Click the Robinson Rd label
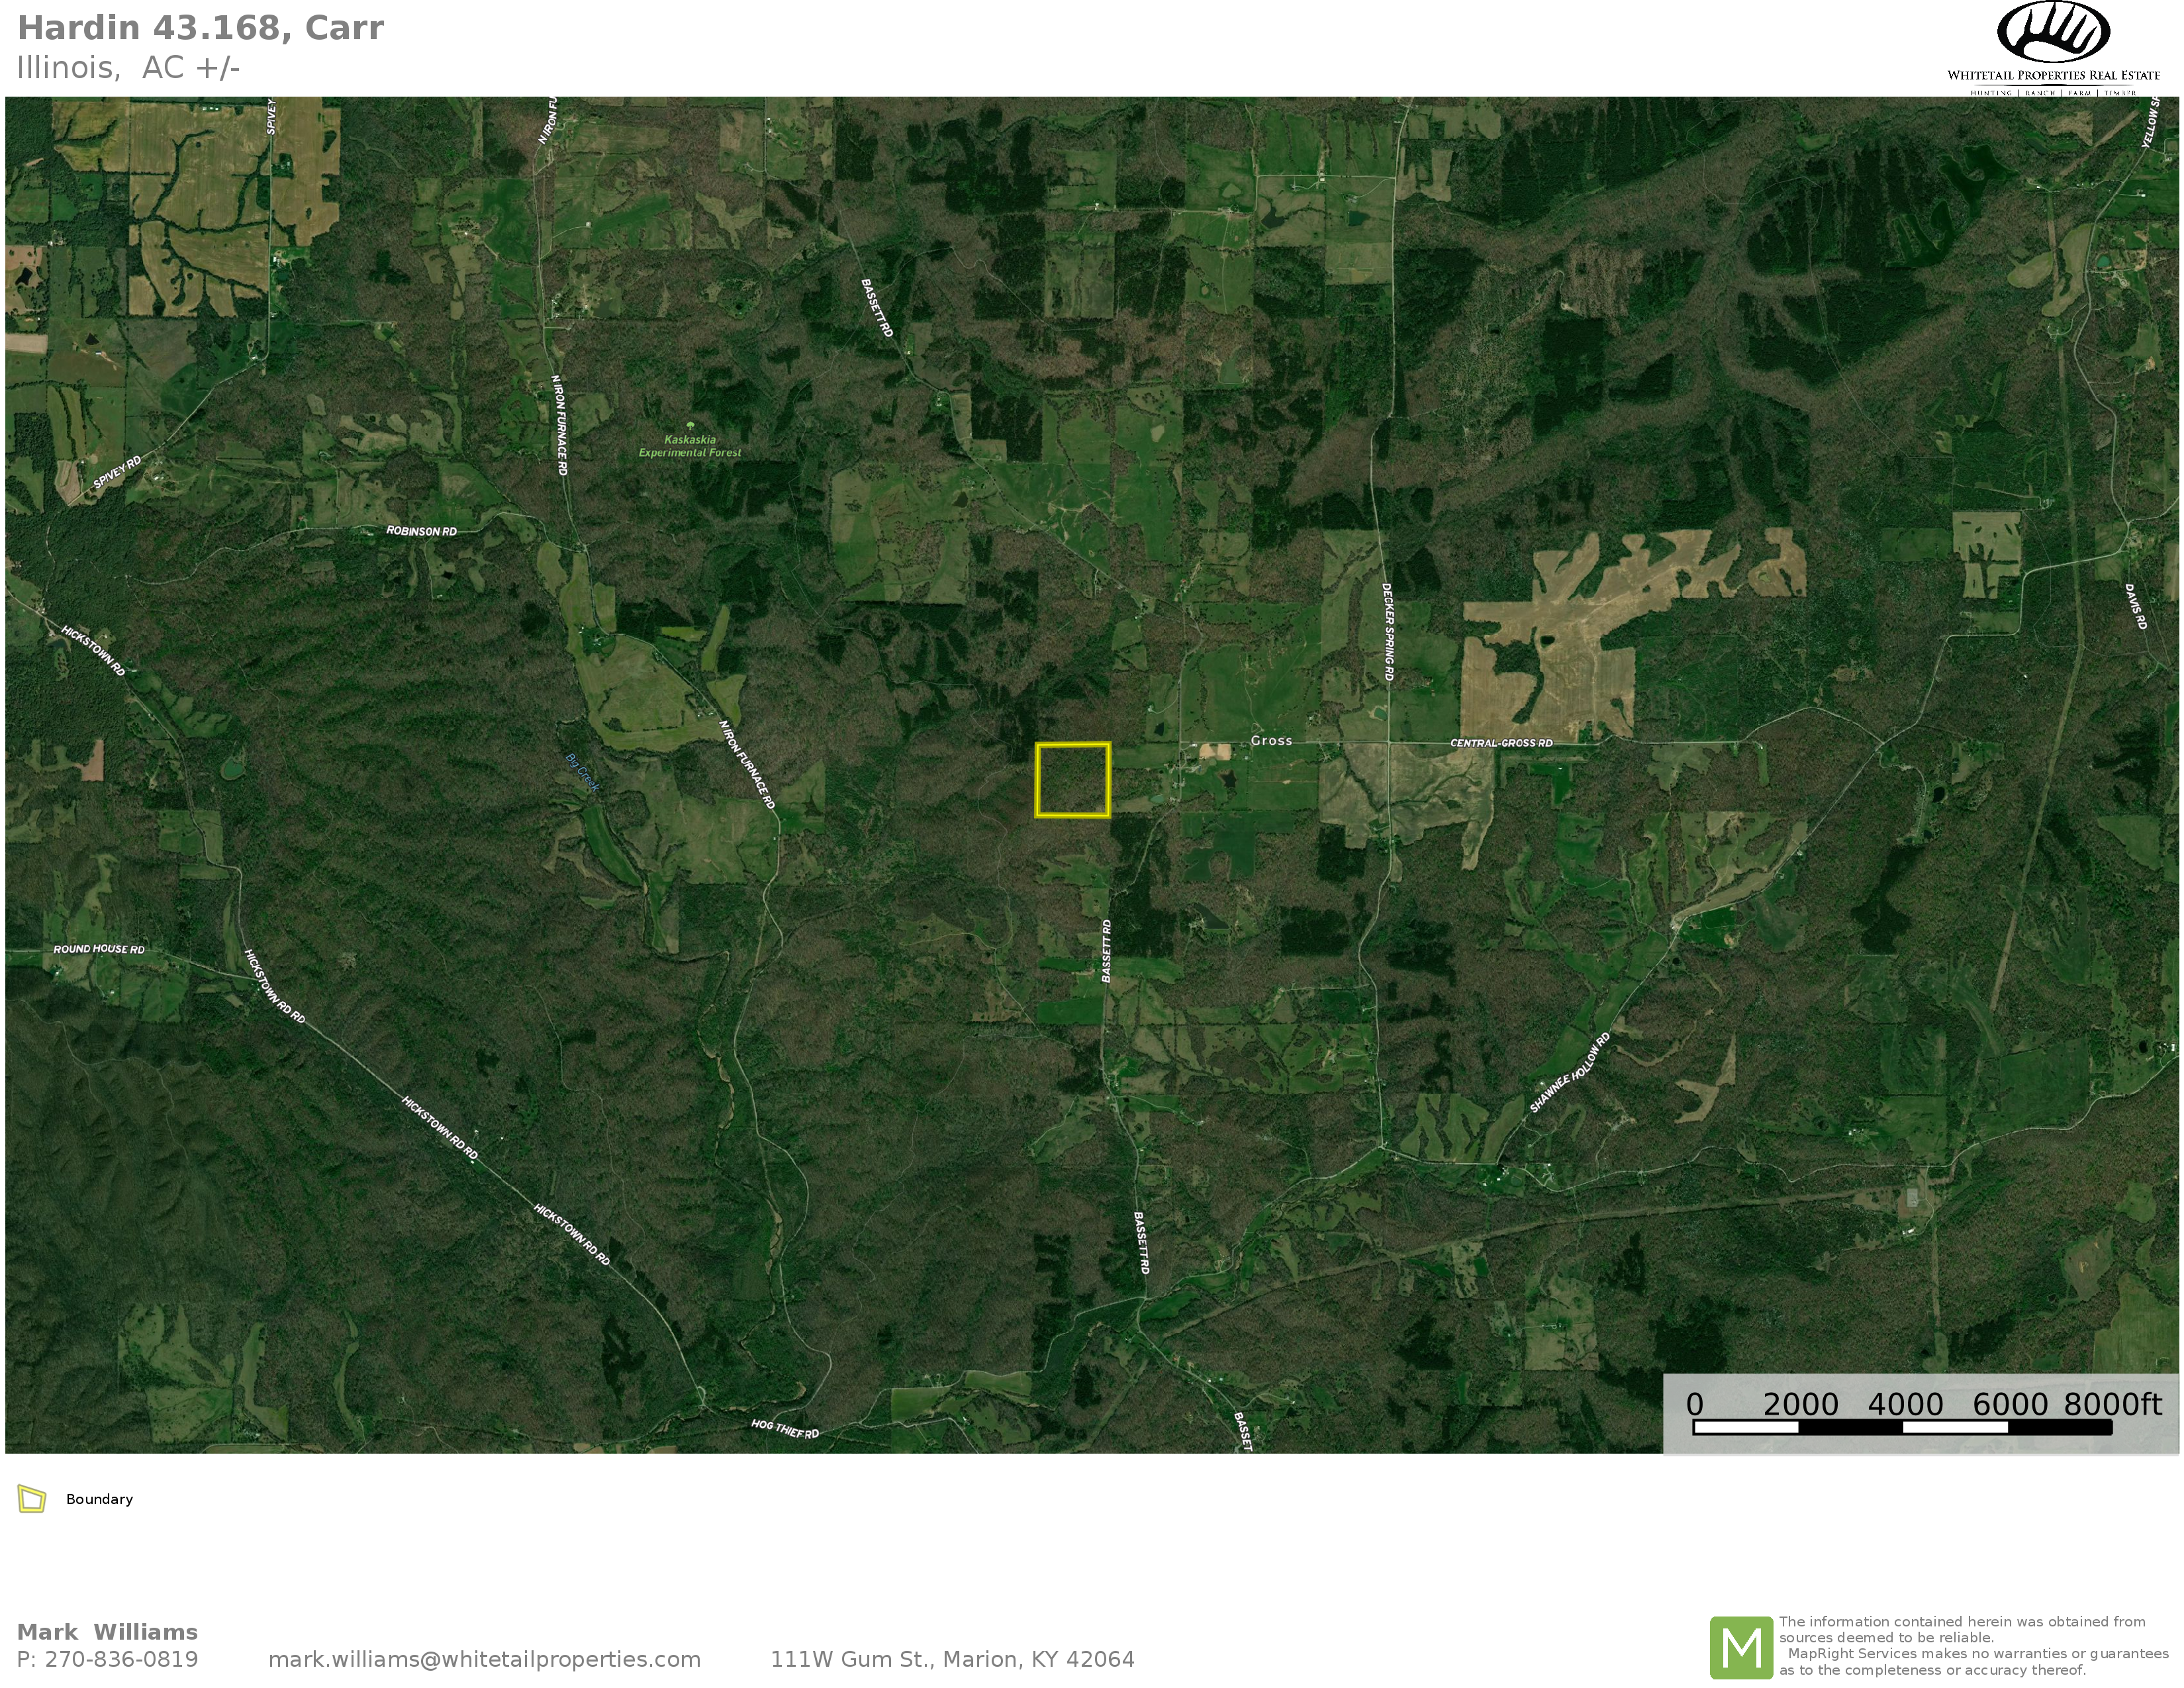2184x1688 pixels. click(421, 531)
